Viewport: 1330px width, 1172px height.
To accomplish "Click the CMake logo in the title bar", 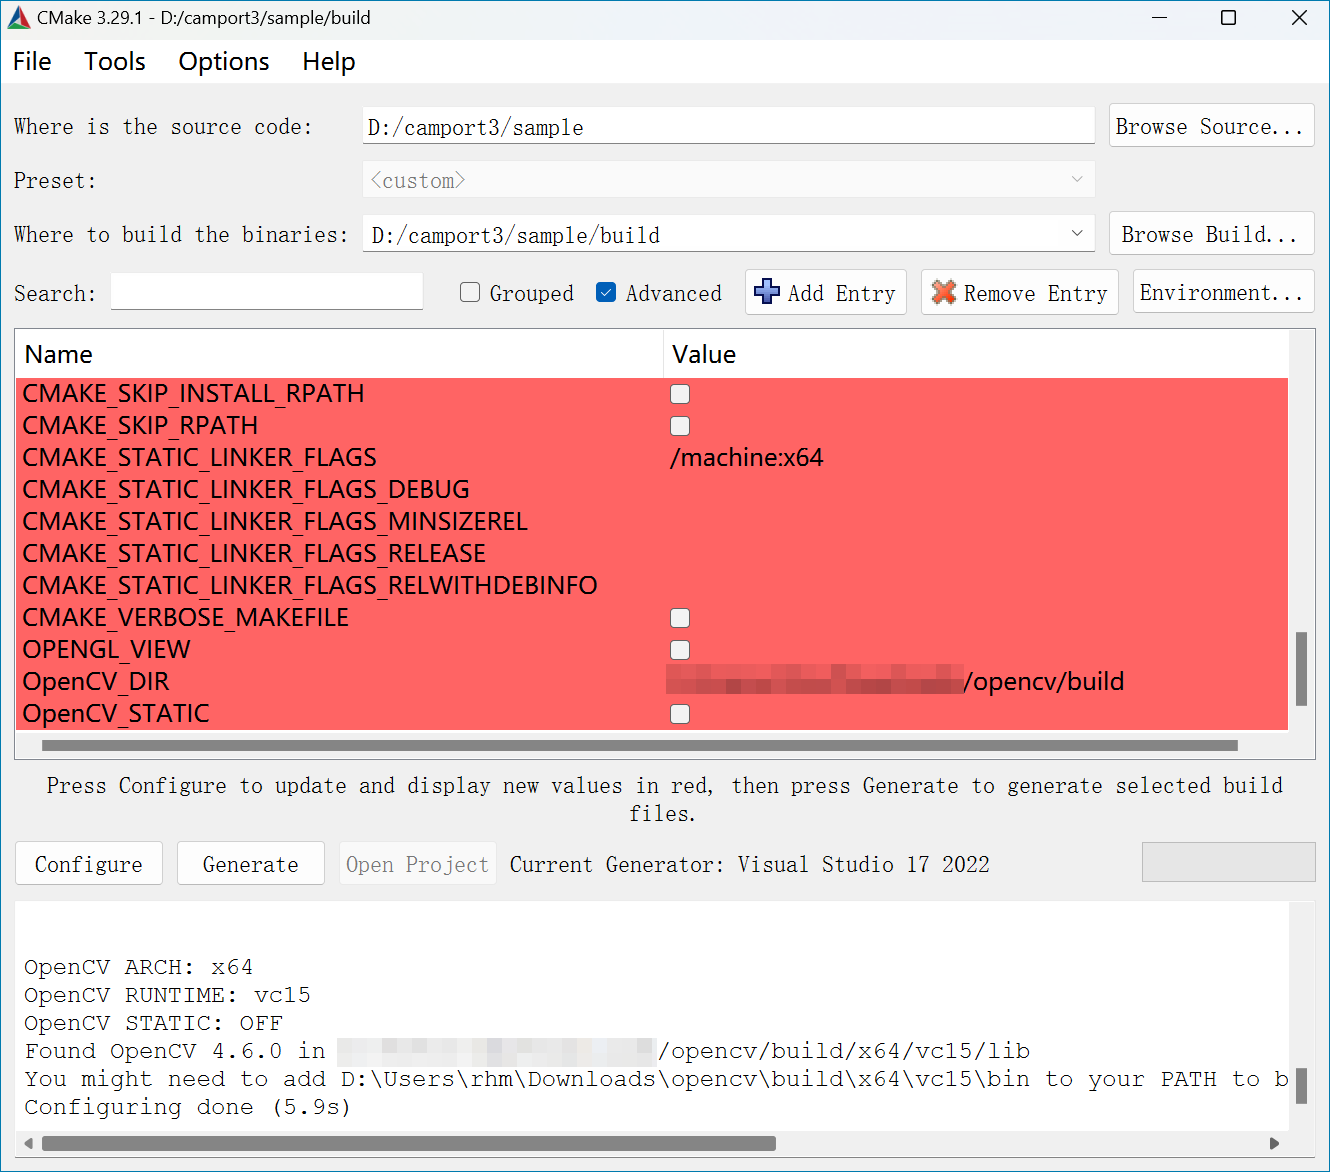I will pyautogui.click(x=19, y=18).
